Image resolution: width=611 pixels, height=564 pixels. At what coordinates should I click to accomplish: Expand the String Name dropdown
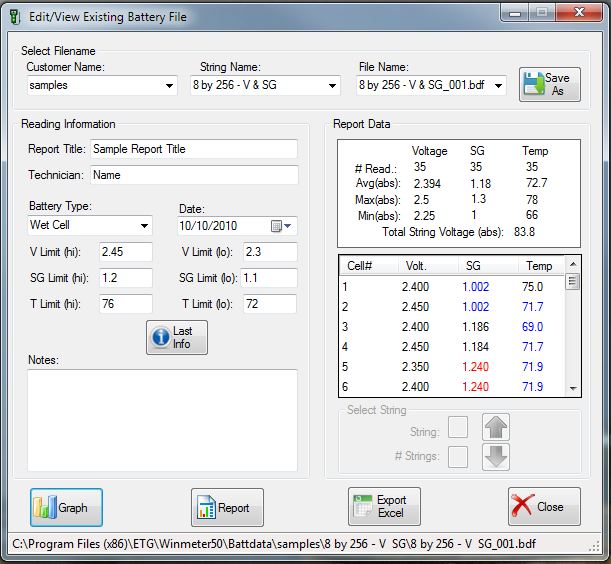(x=333, y=87)
